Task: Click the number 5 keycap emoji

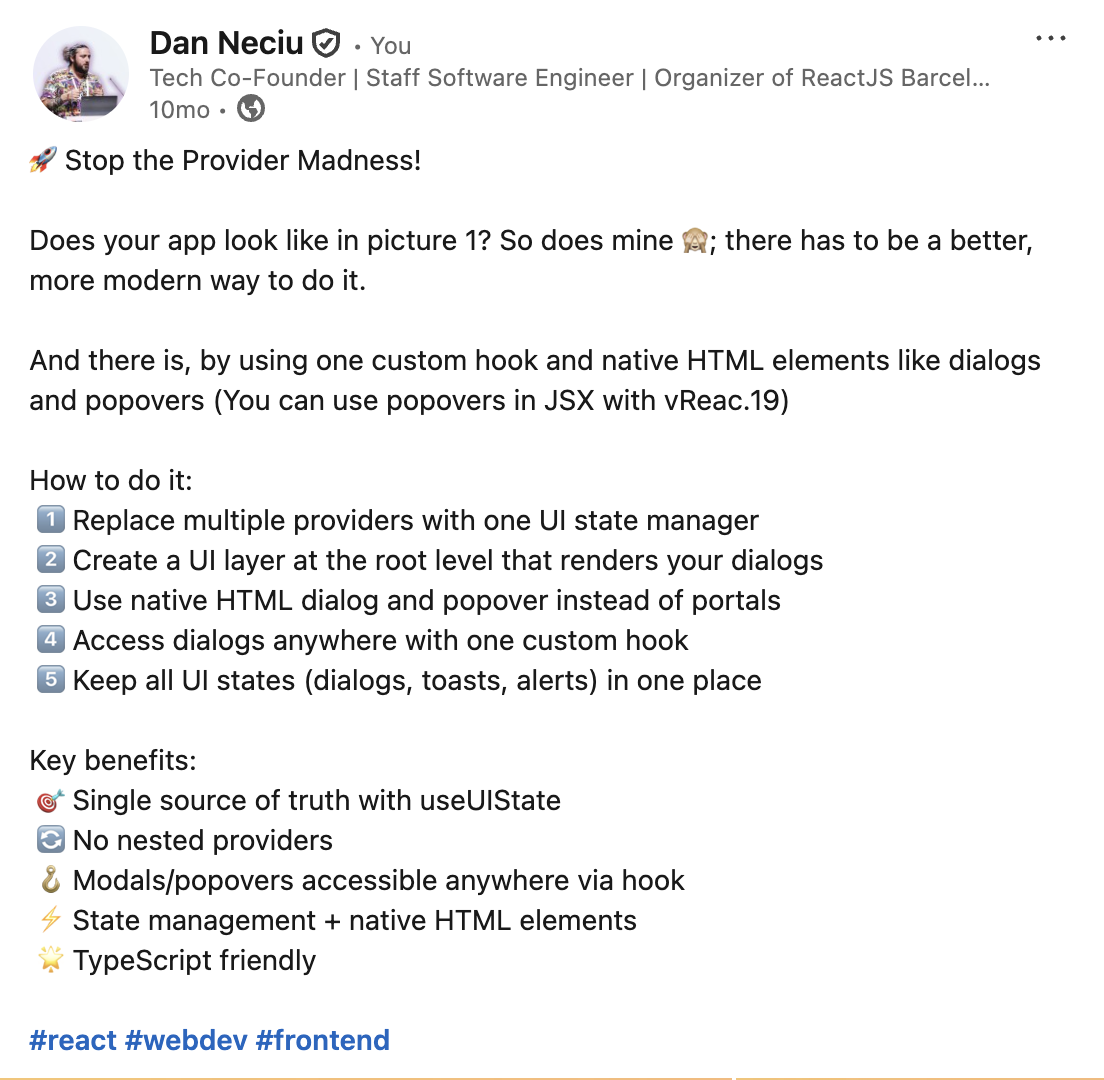Action: (x=49, y=680)
